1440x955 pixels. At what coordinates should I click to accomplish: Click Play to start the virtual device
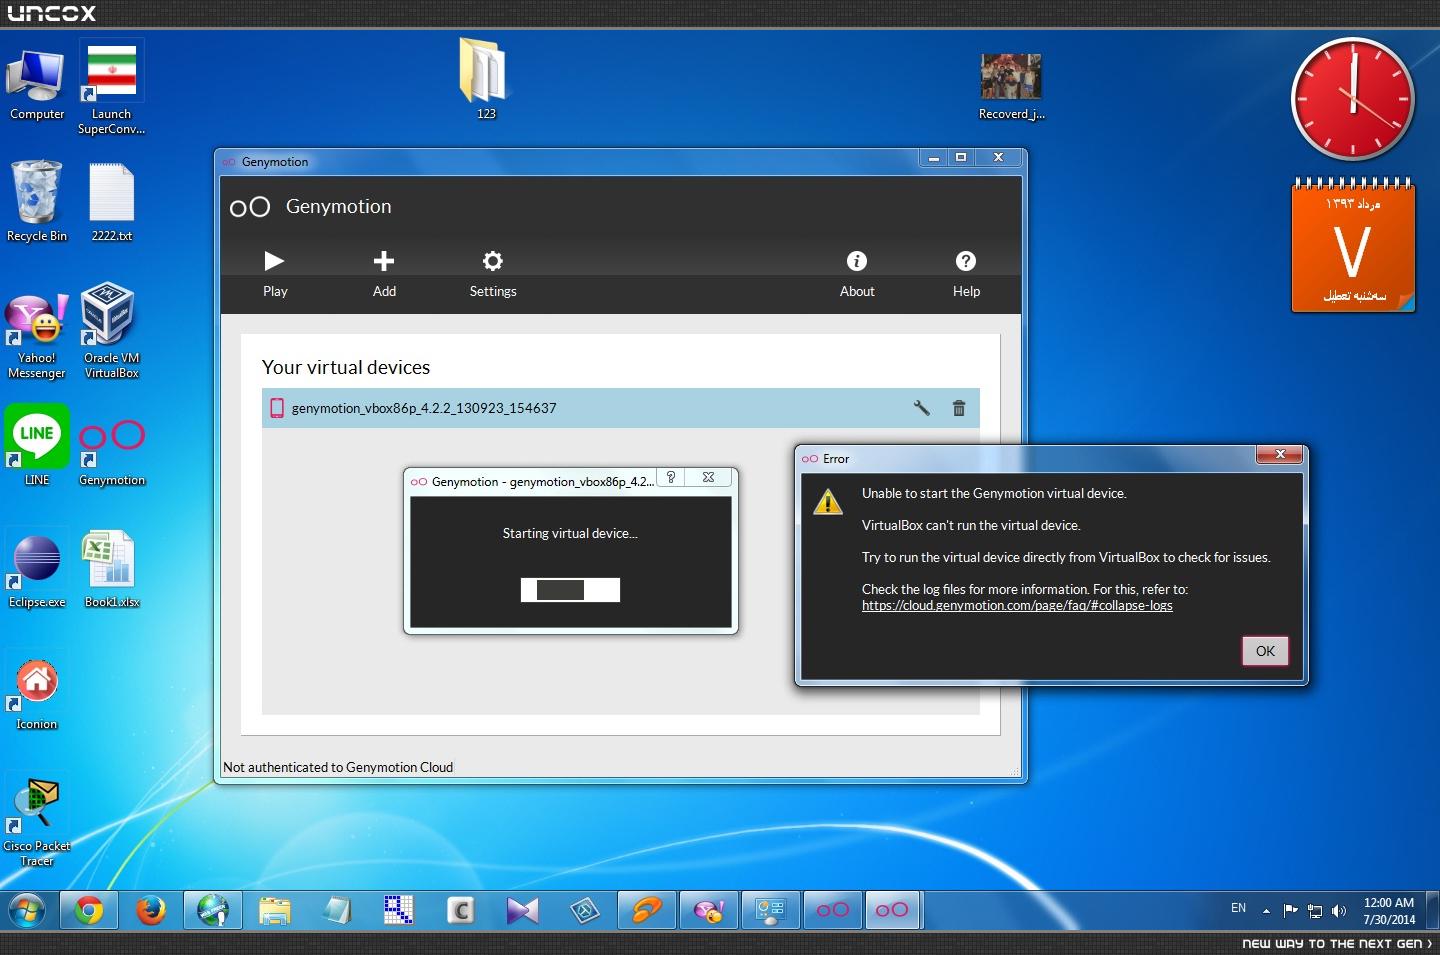[275, 274]
